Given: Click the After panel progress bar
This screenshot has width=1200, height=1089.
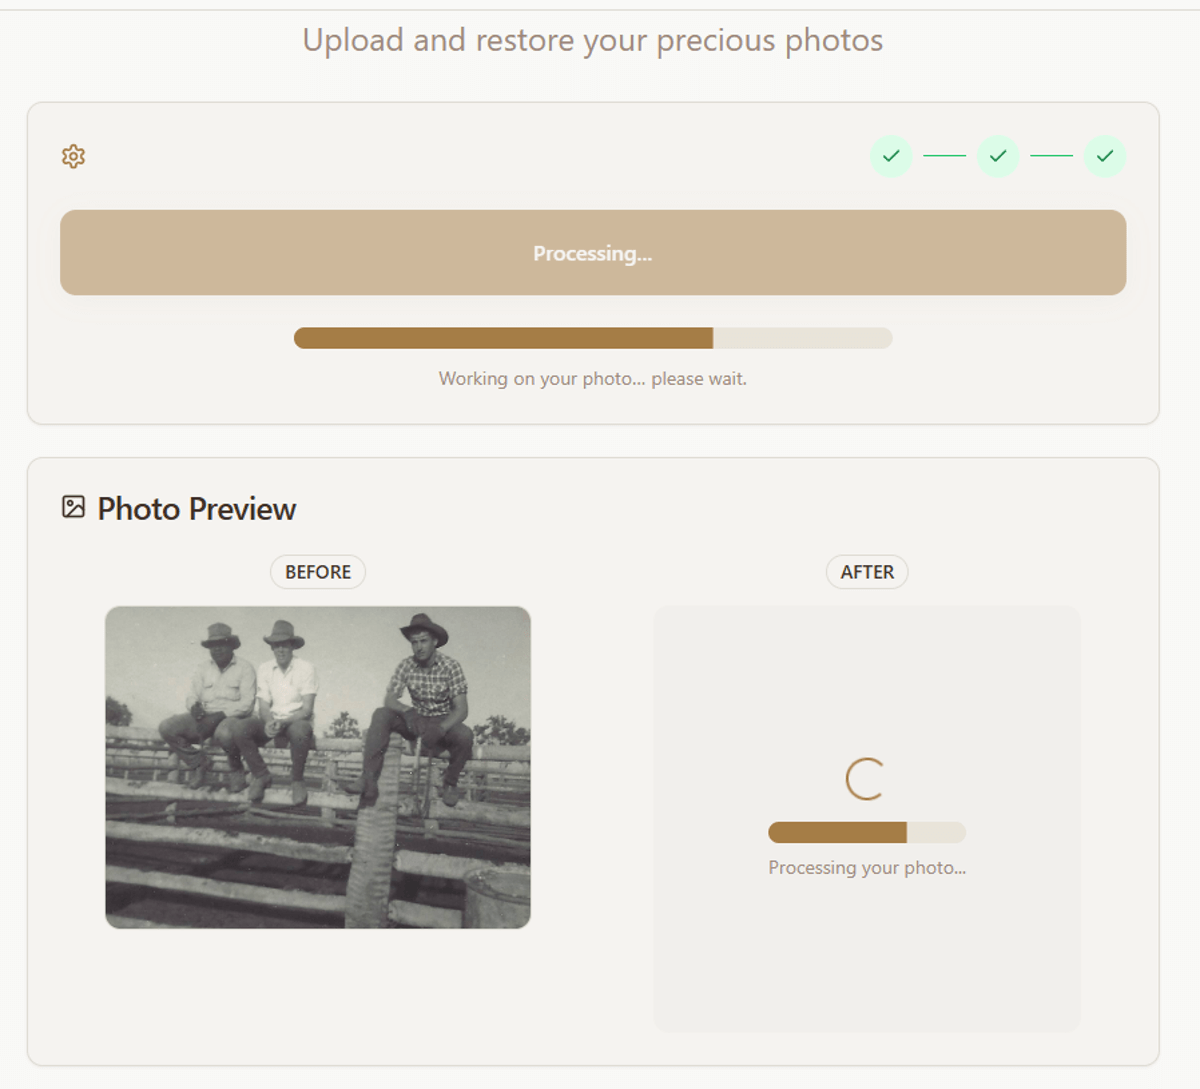Looking at the screenshot, I should [x=866, y=832].
